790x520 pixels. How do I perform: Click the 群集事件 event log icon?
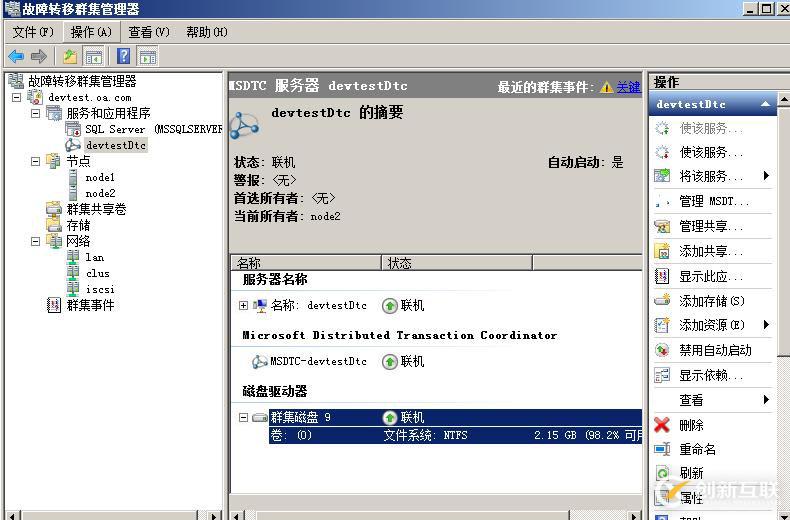pos(54,305)
